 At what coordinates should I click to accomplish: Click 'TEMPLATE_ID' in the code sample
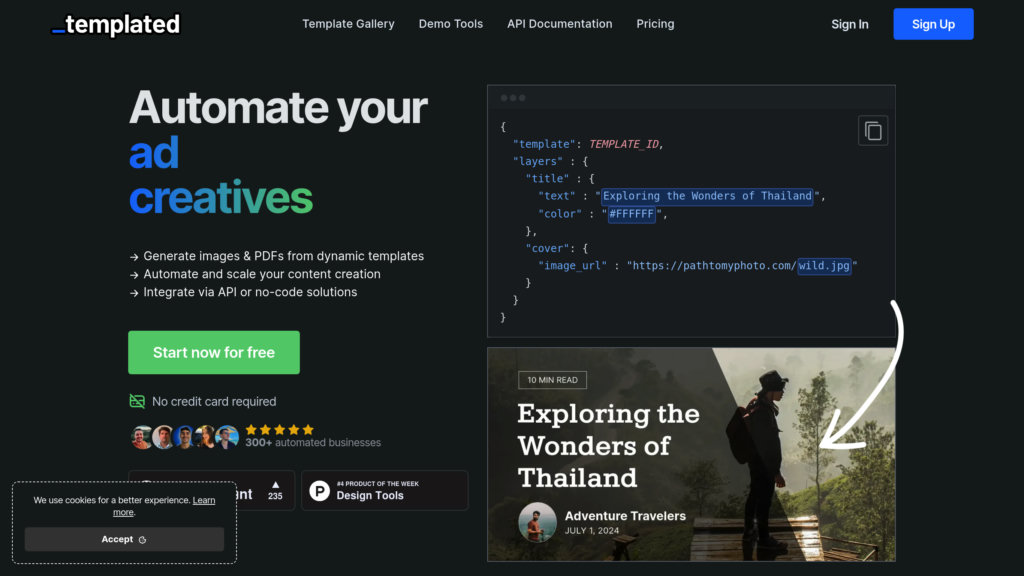624,144
